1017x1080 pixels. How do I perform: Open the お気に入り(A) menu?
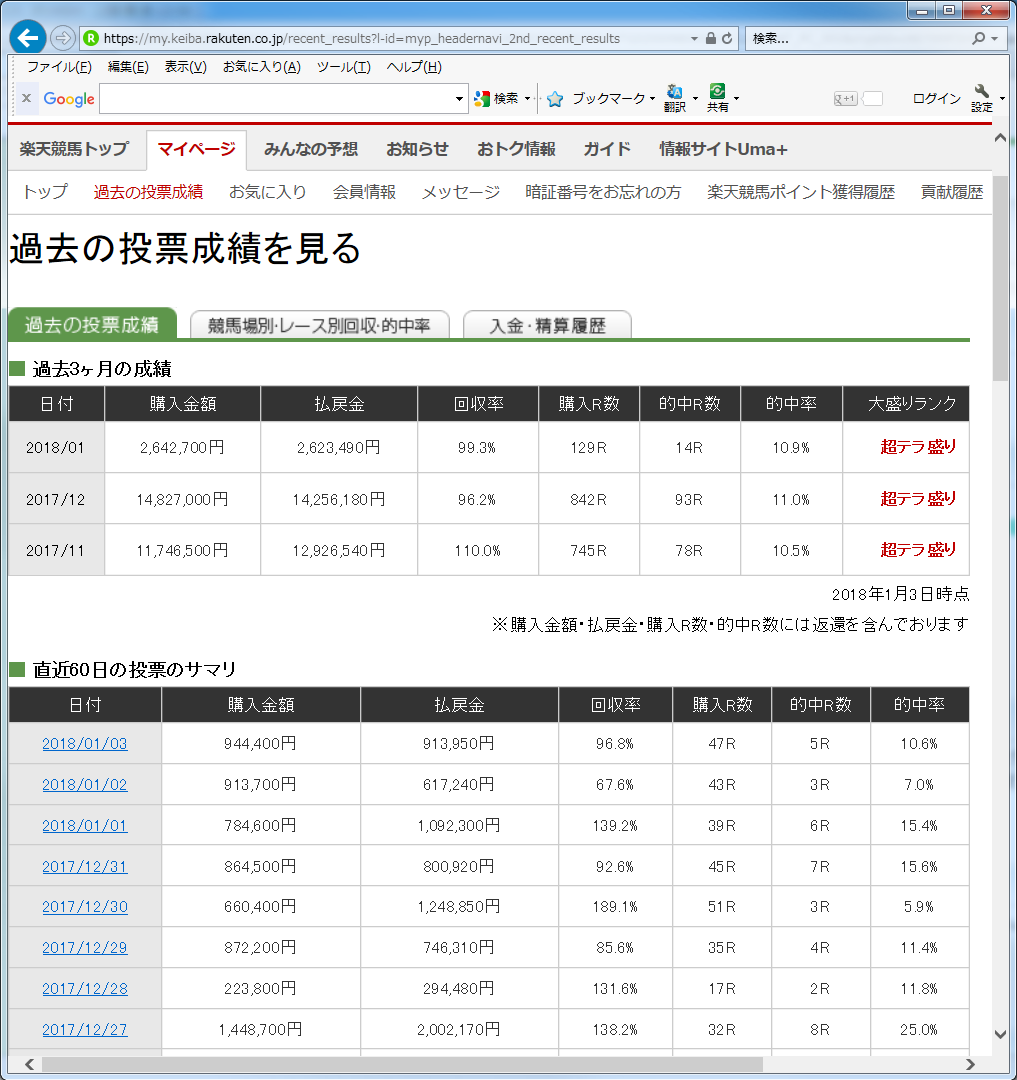(x=262, y=67)
